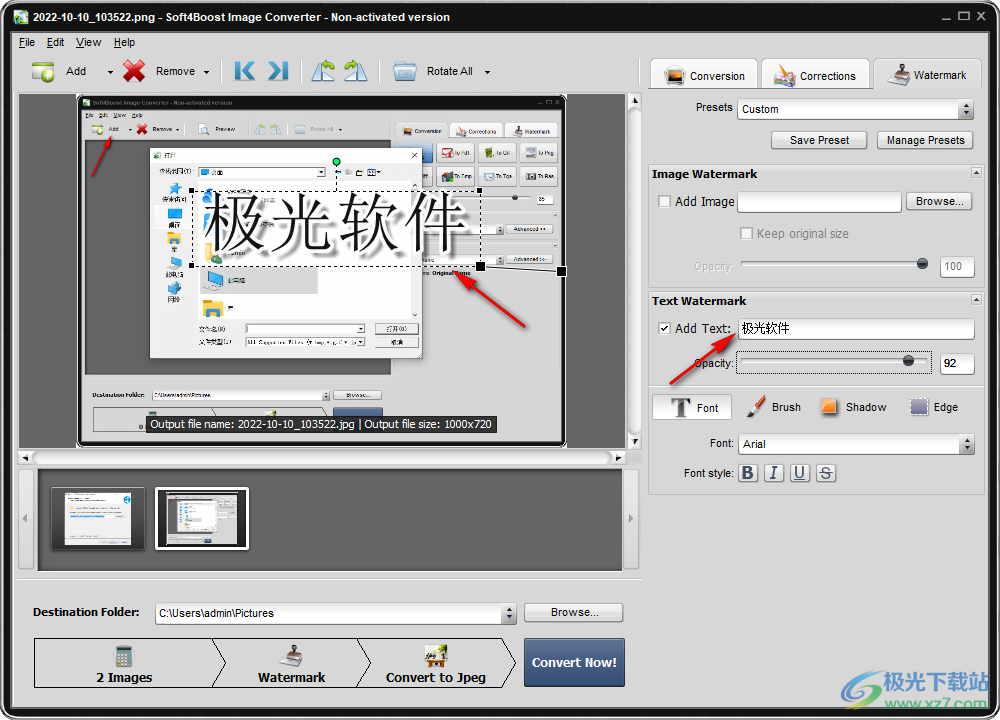Open the Edge settings
The width and height of the screenshot is (1000, 720).
934,407
